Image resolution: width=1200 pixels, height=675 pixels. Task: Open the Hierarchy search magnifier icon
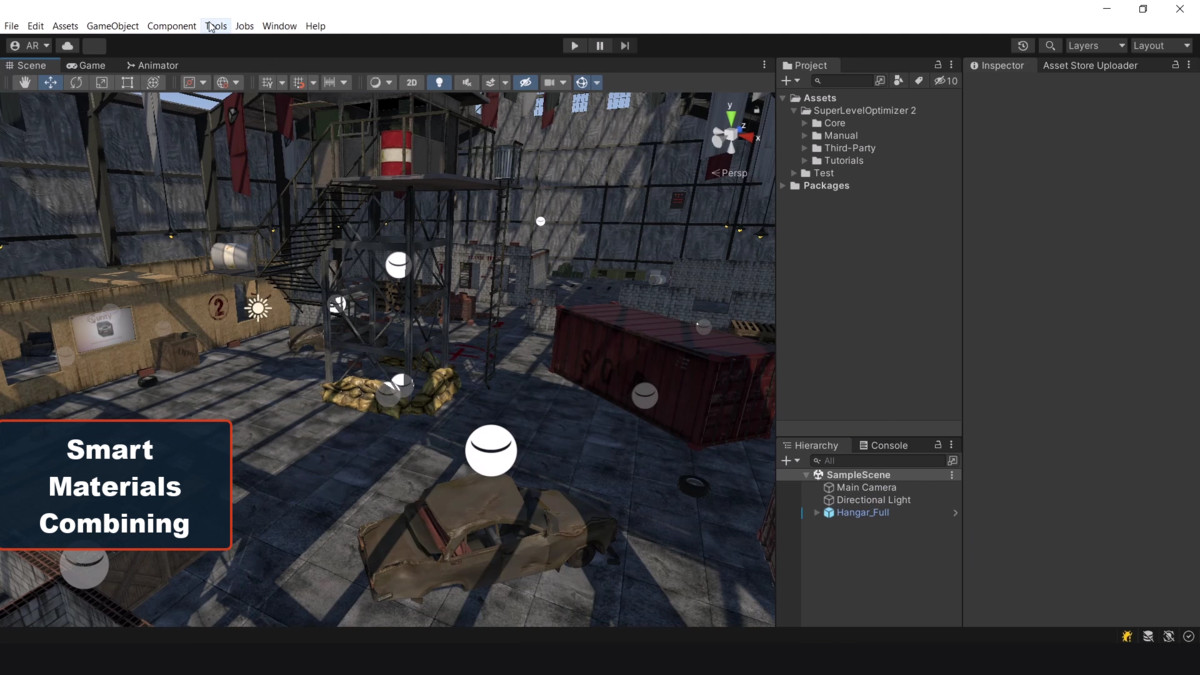pos(817,460)
